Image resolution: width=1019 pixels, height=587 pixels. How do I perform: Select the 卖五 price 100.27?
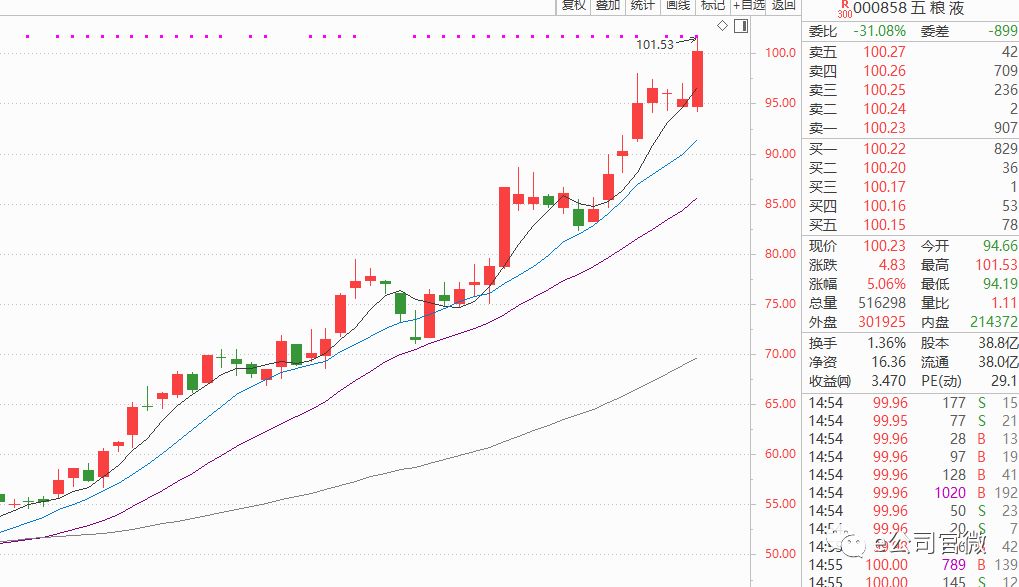tap(884, 52)
